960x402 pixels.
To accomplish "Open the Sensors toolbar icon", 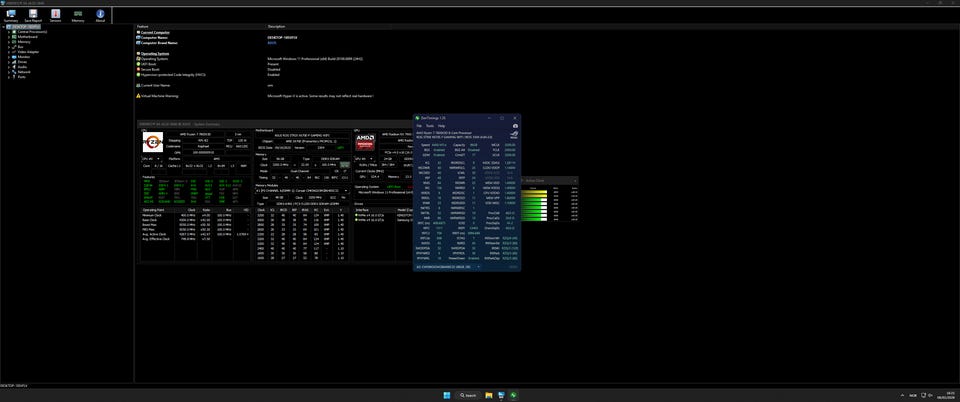I will (55, 15).
